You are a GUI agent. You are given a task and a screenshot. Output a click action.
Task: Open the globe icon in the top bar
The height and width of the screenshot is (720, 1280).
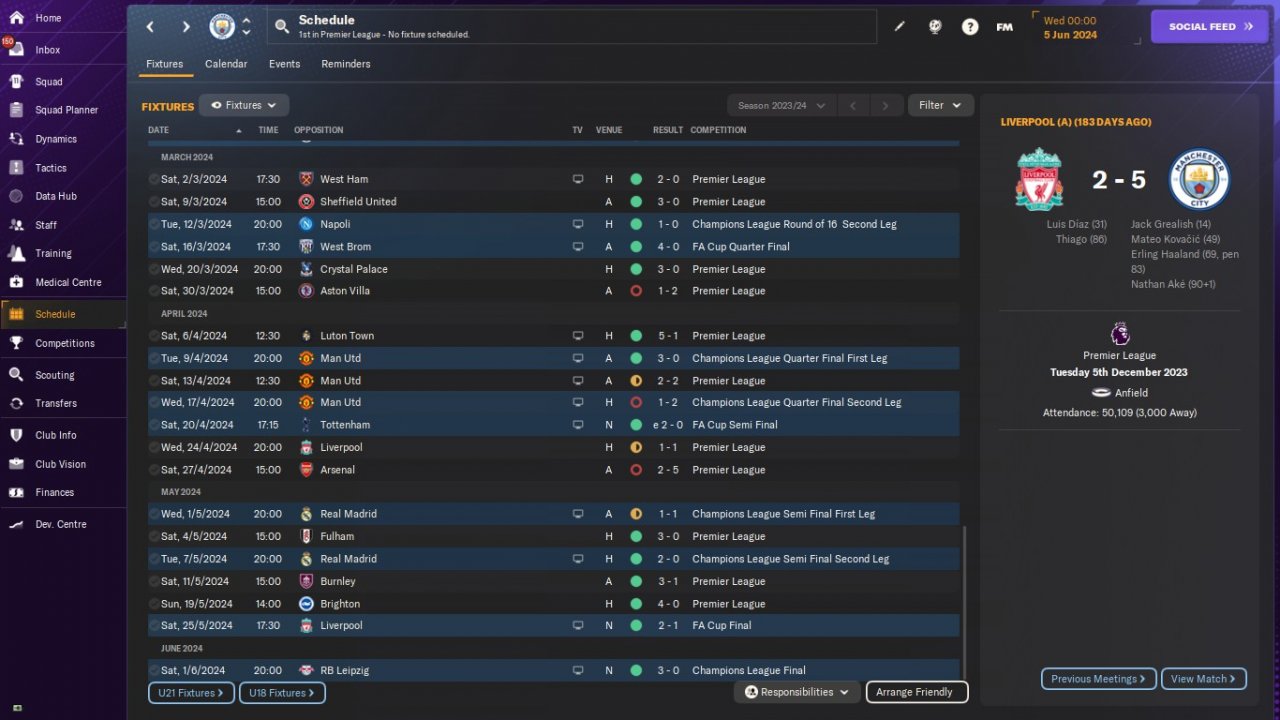935,27
